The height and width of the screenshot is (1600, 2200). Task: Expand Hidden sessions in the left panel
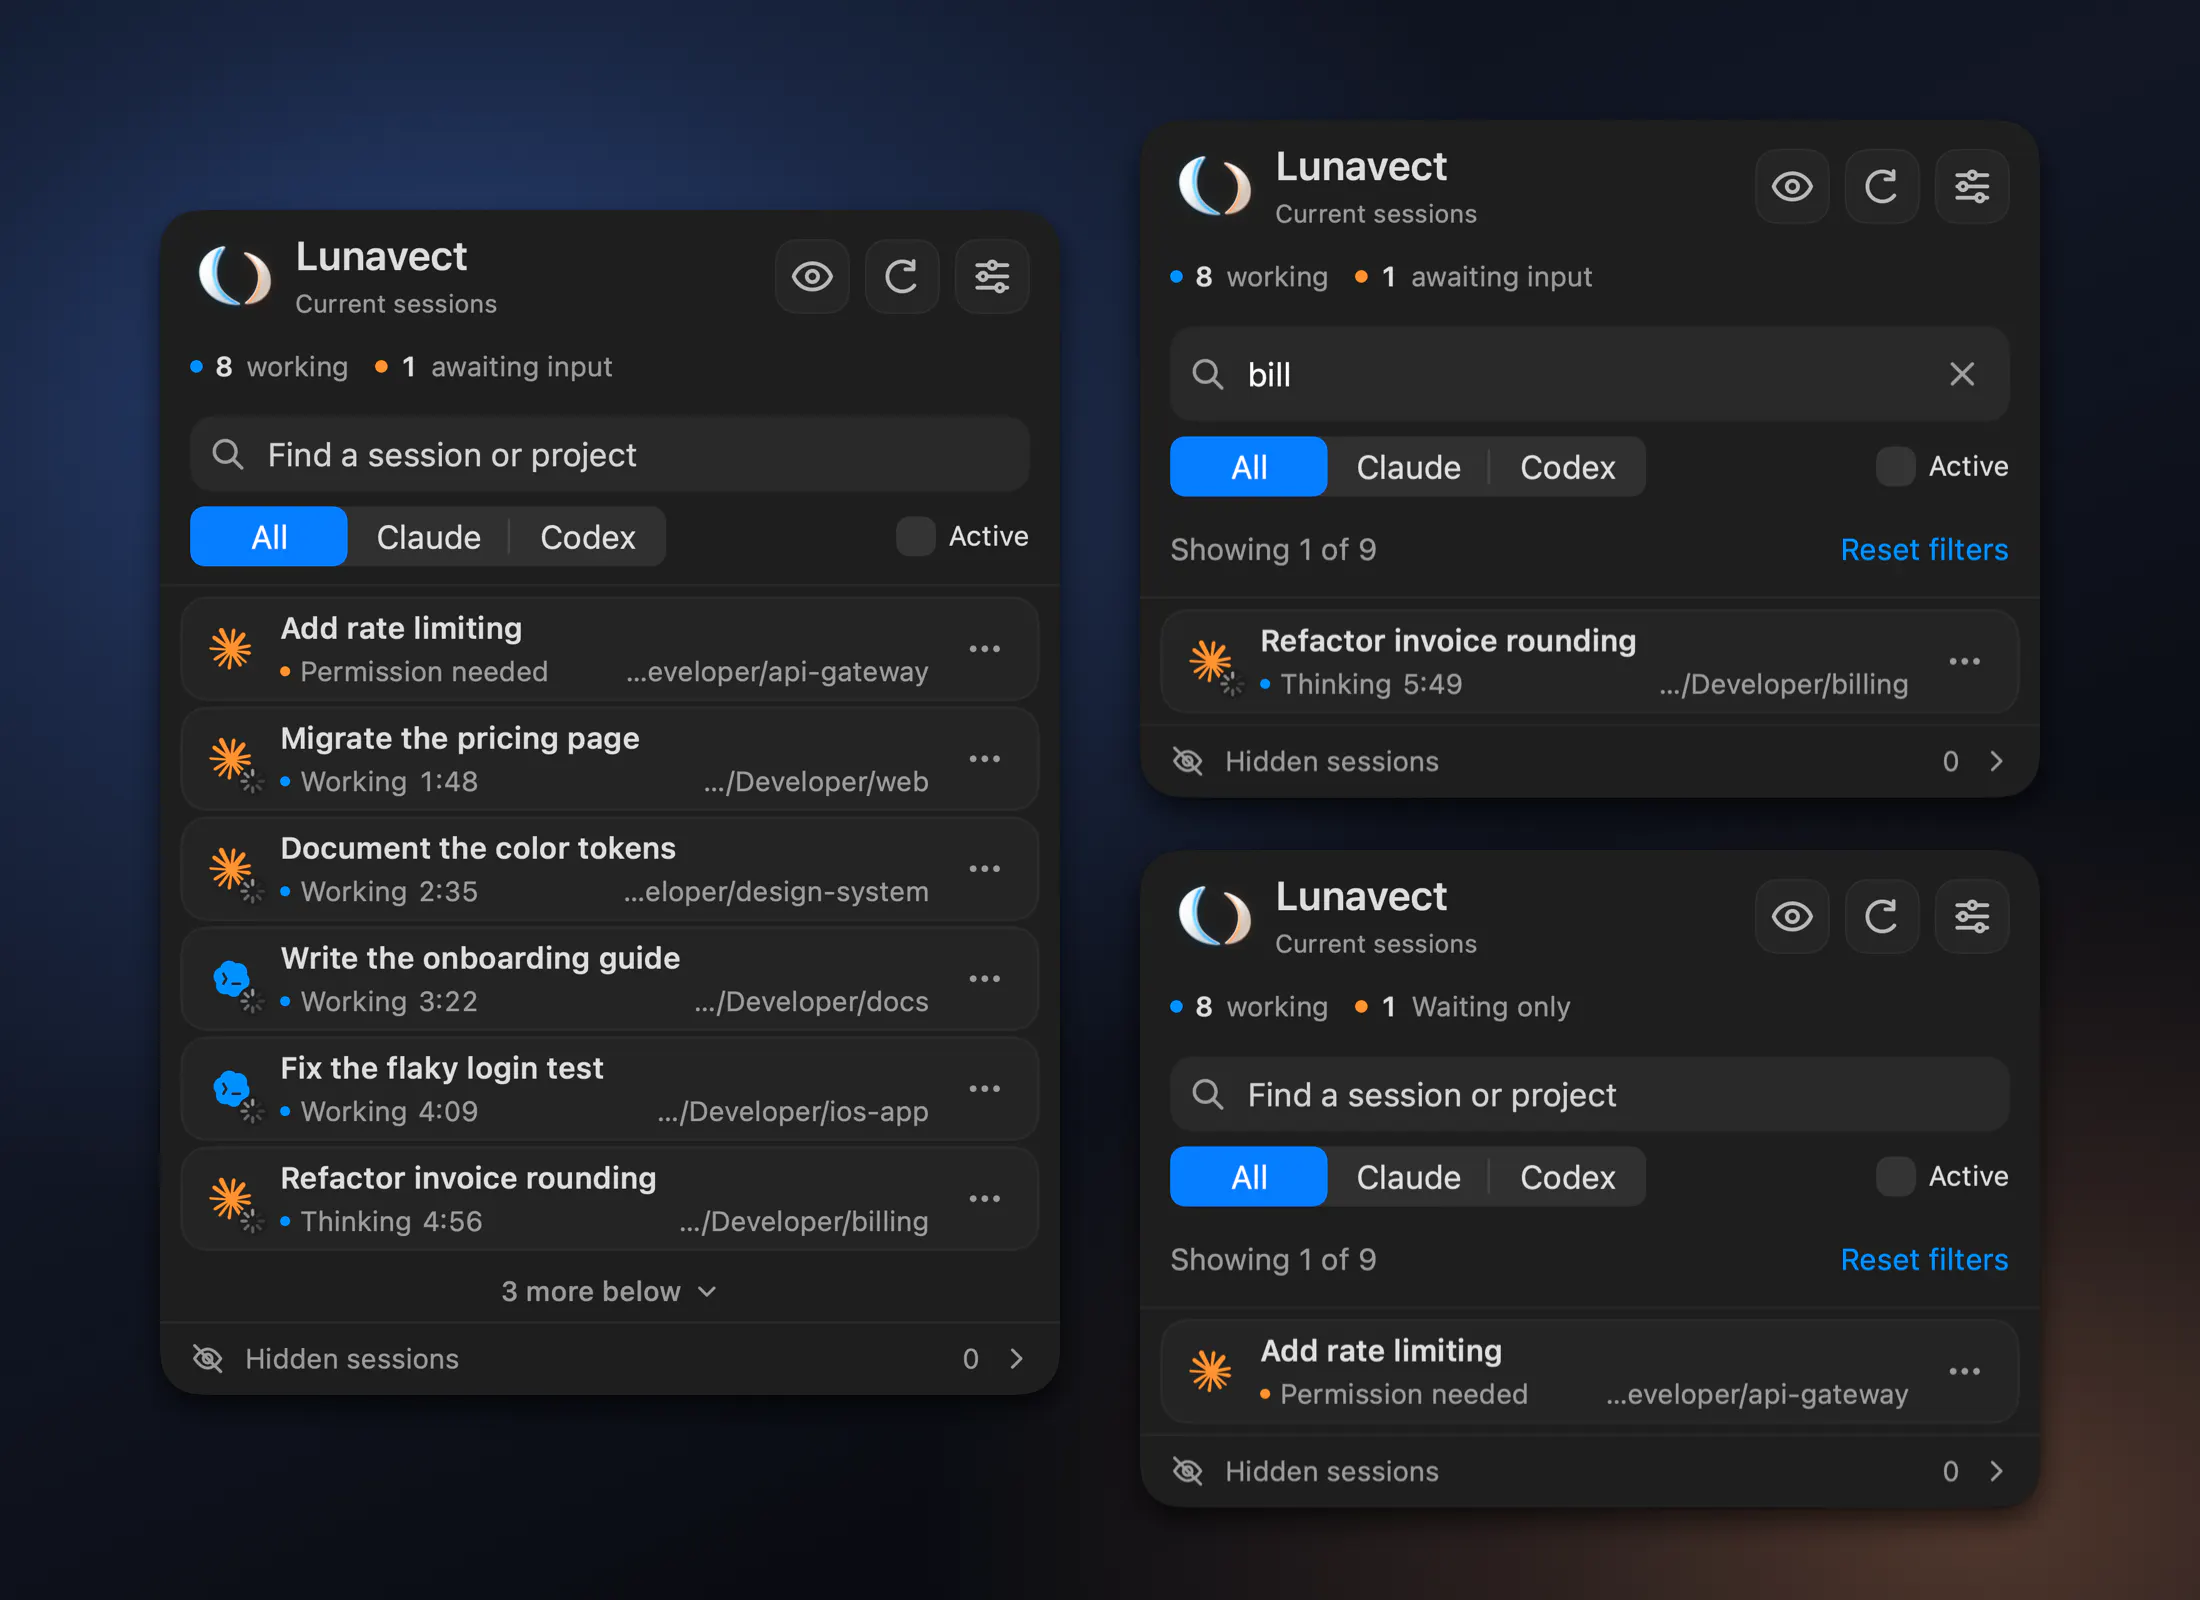(609, 1359)
